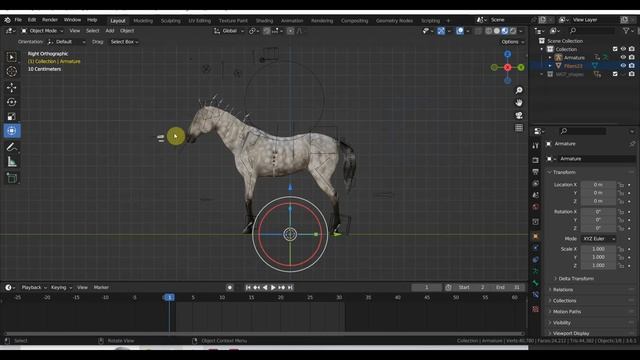Open the Object properties orange tab

[x=536, y=236]
